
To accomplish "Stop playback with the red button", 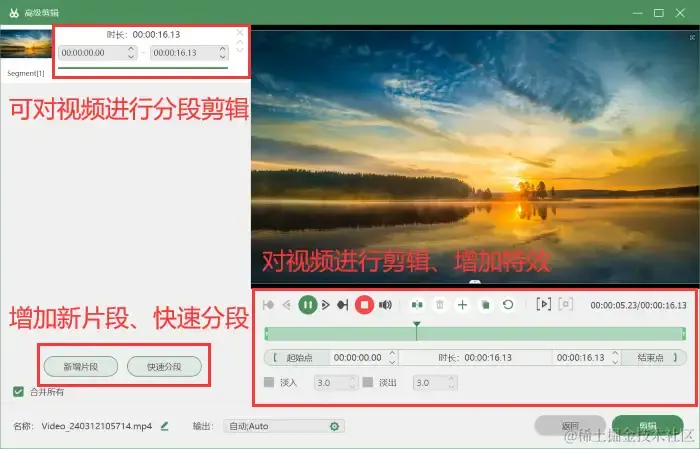I will [364, 305].
